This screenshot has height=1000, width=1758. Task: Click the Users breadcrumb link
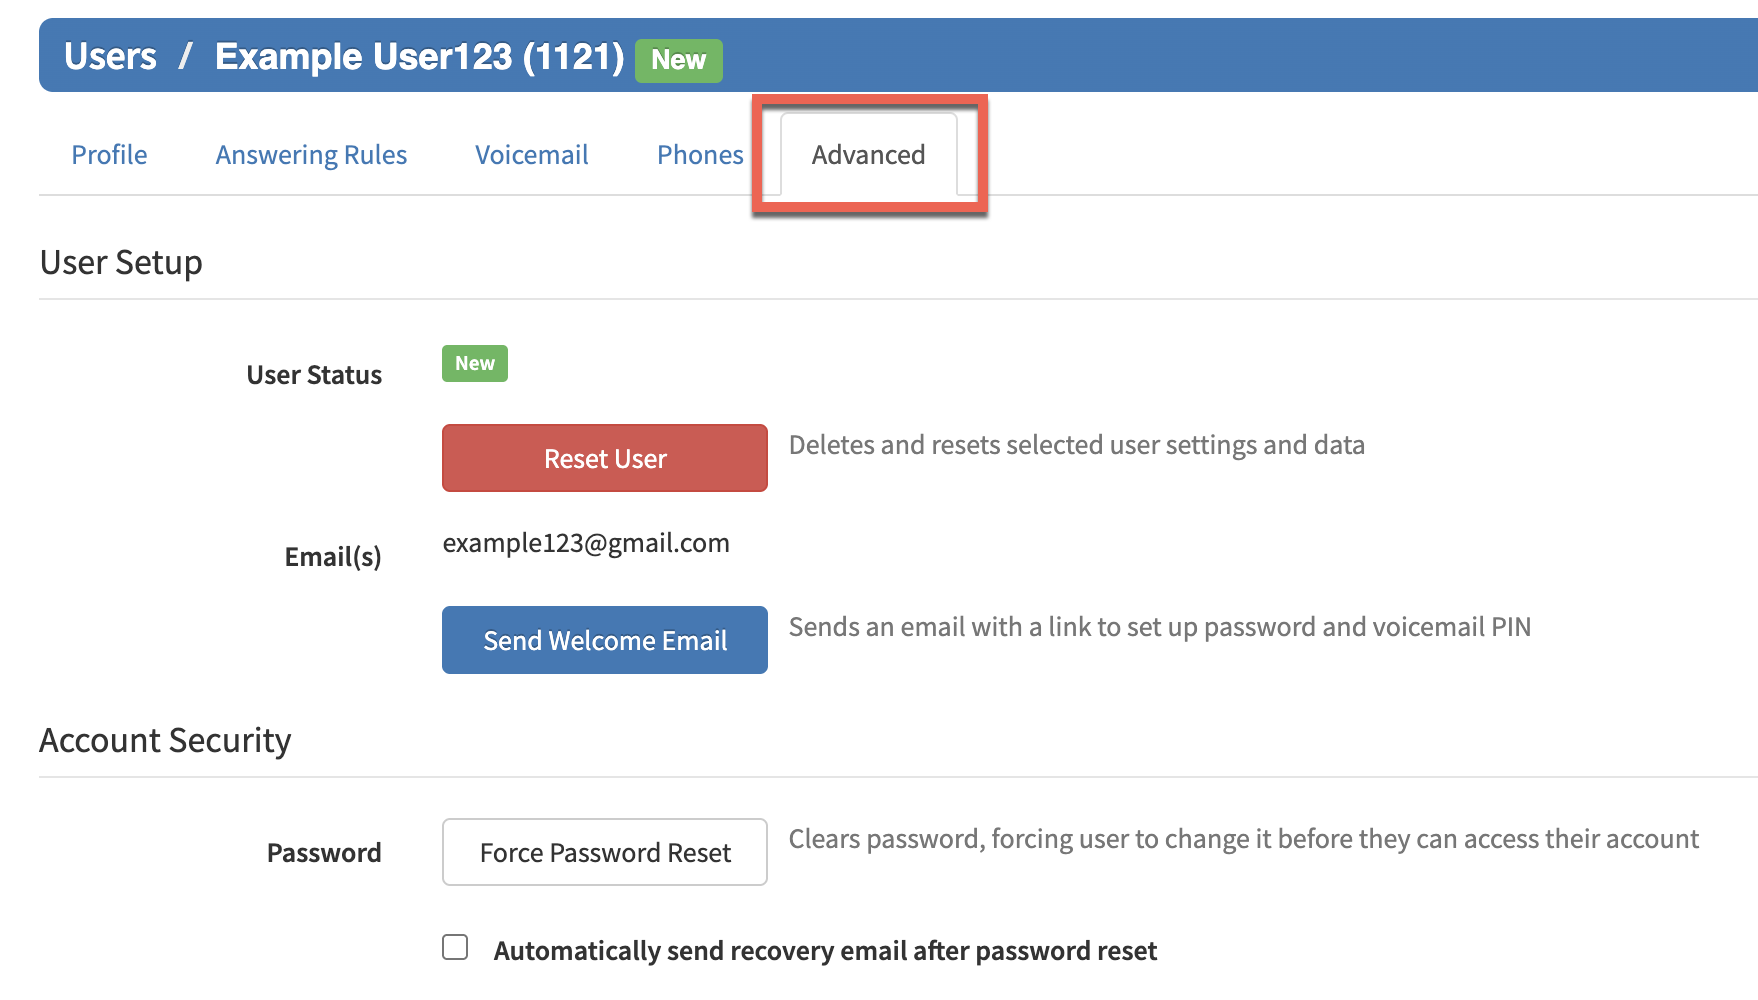(110, 57)
